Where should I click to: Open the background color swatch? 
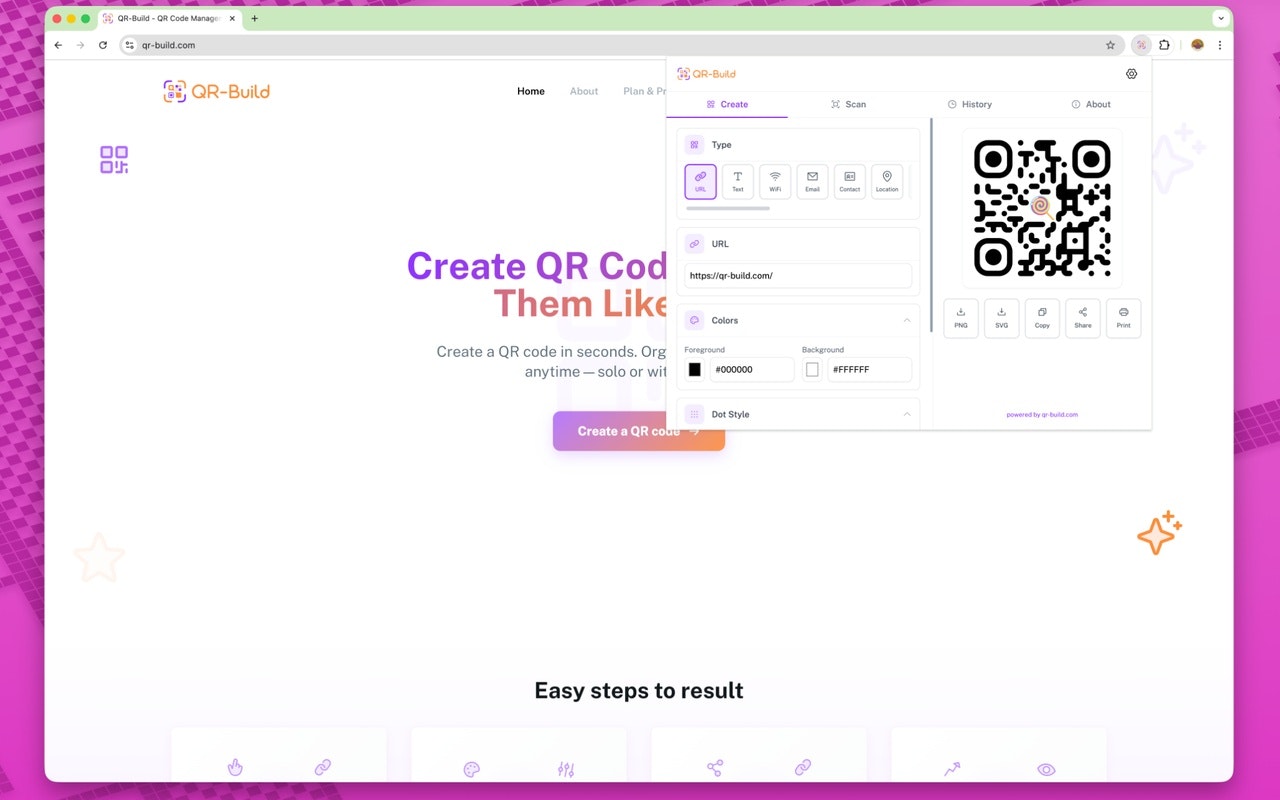coord(812,370)
